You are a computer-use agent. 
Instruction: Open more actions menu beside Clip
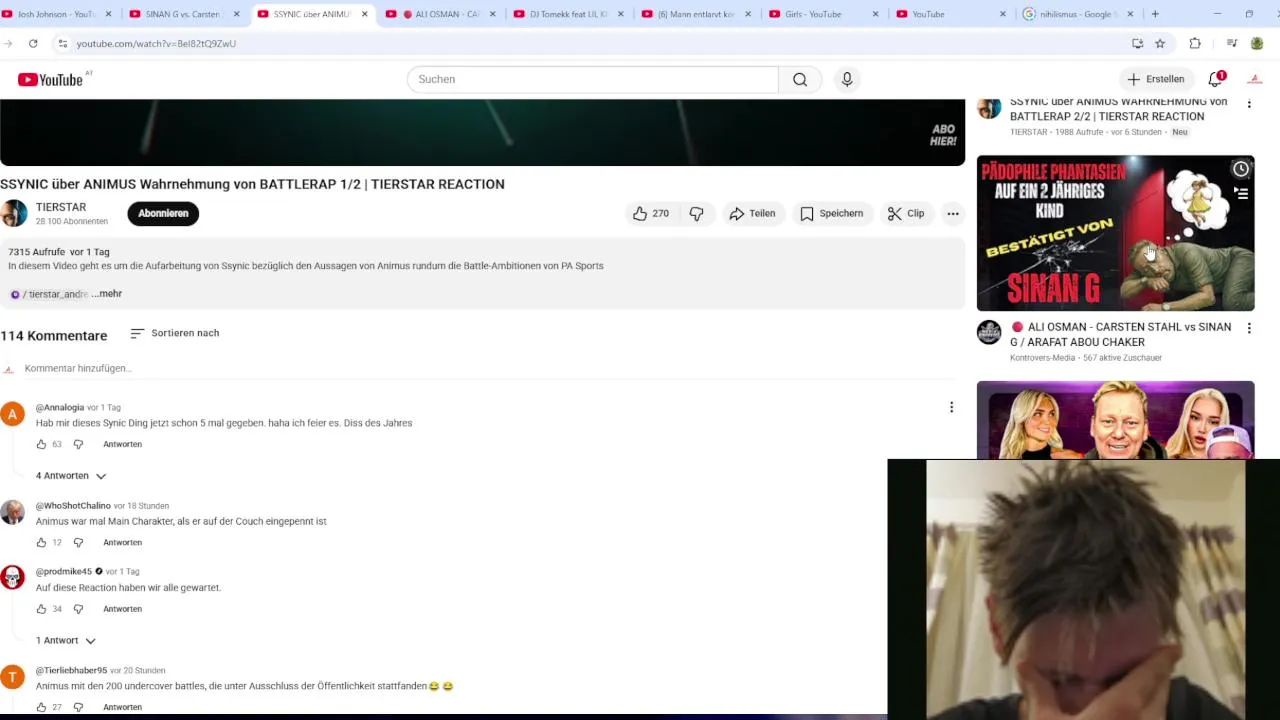pos(953,213)
